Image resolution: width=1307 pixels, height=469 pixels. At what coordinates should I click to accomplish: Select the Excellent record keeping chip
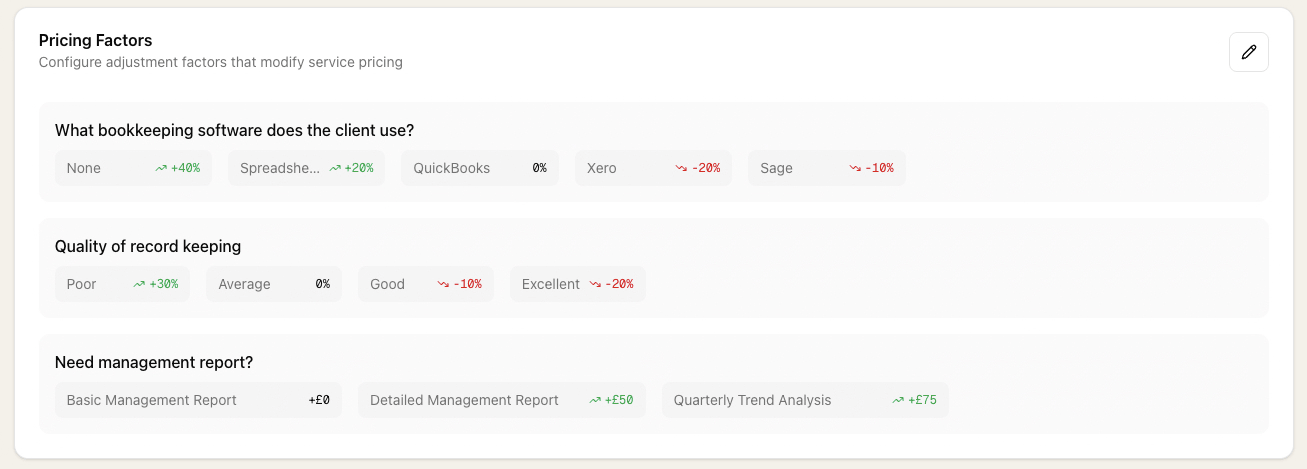[578, 284]
